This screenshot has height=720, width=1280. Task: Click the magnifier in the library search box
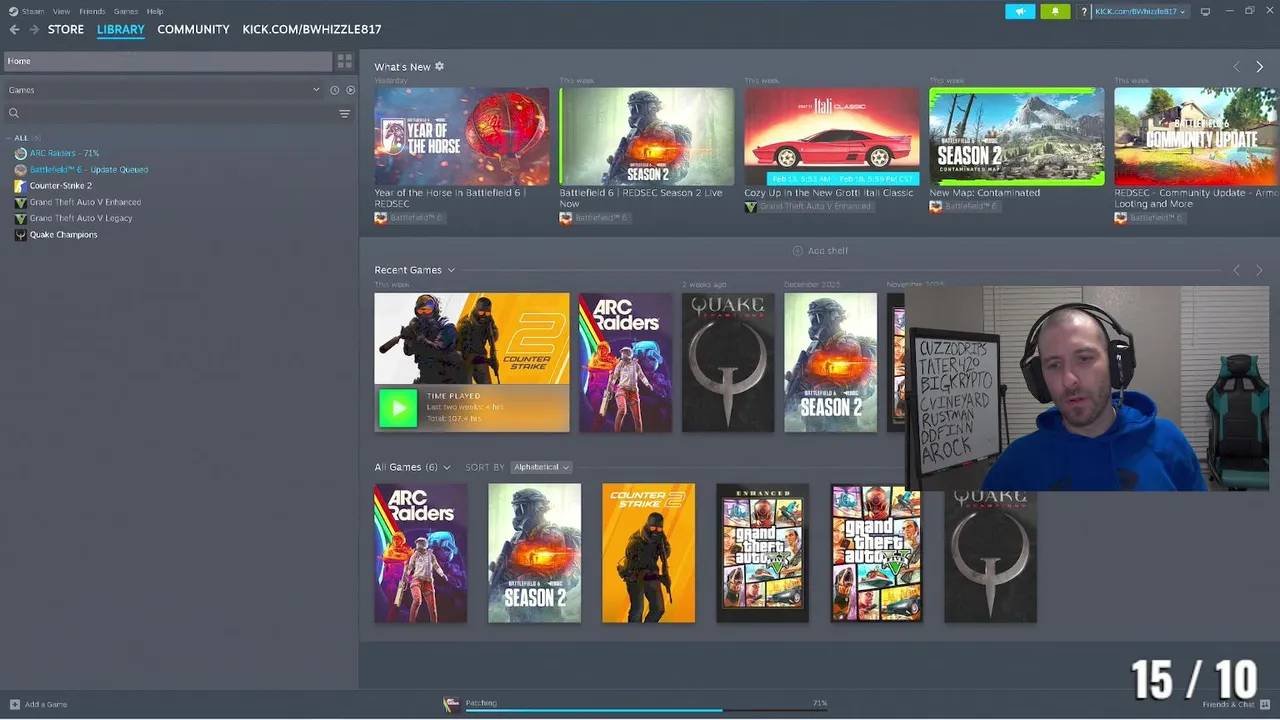(x=14, y=113)
